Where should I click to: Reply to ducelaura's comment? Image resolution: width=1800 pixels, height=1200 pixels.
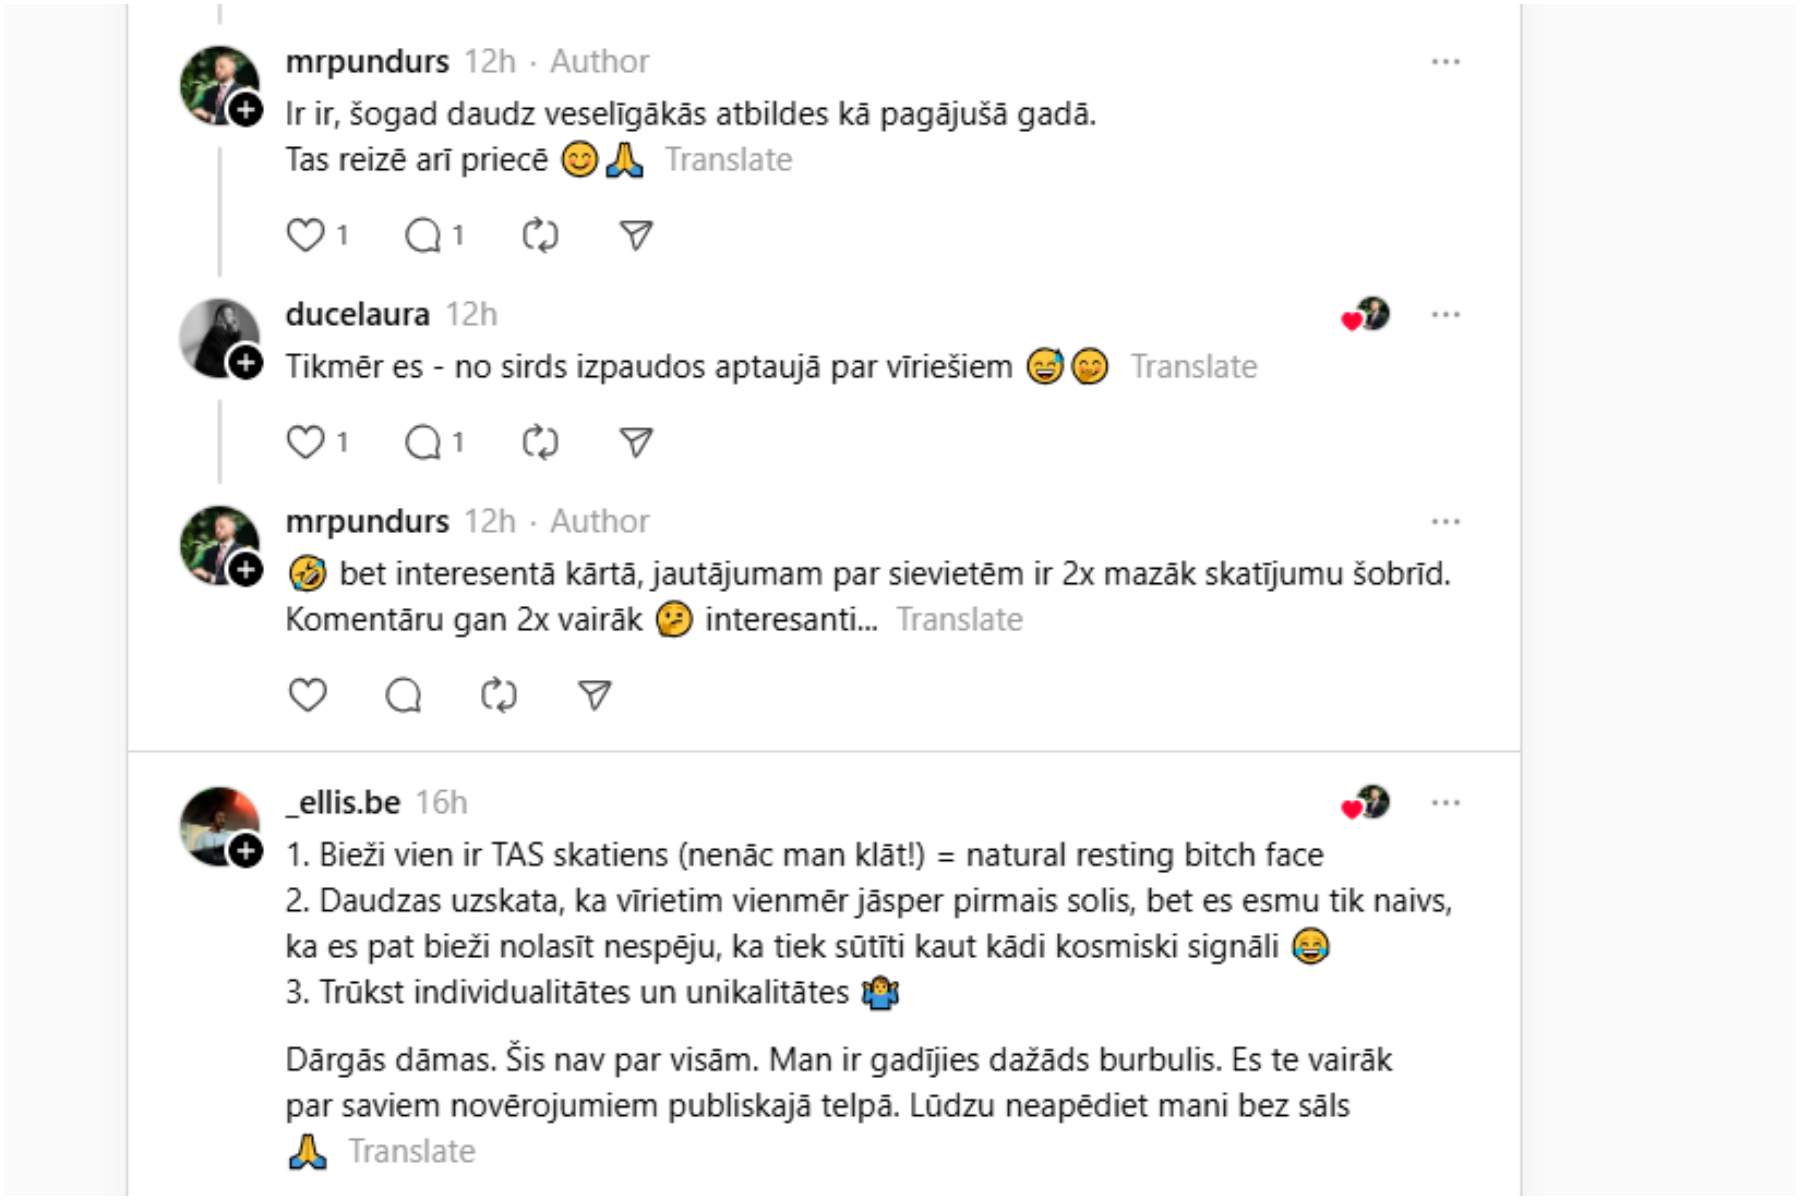point(422,442)
